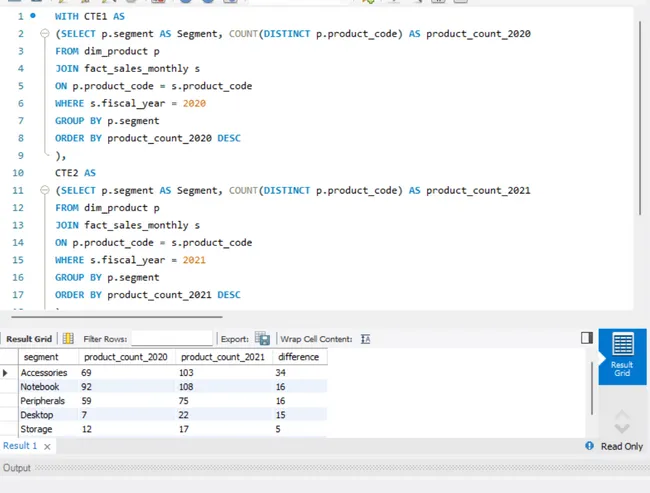Viewport: 650px width, 493px height.
Task: Click the down chevron in results side panel
Action: click(622, 427)
